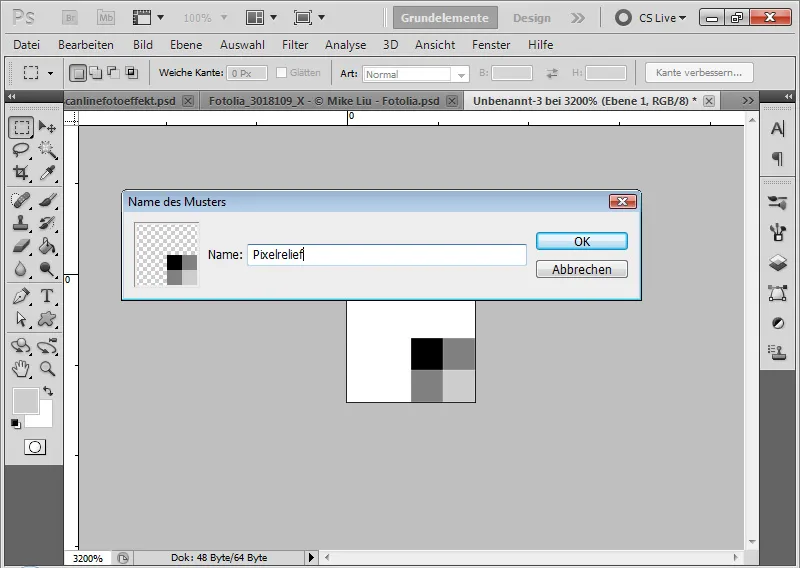Select the Move tool

[x=47, y=127]
